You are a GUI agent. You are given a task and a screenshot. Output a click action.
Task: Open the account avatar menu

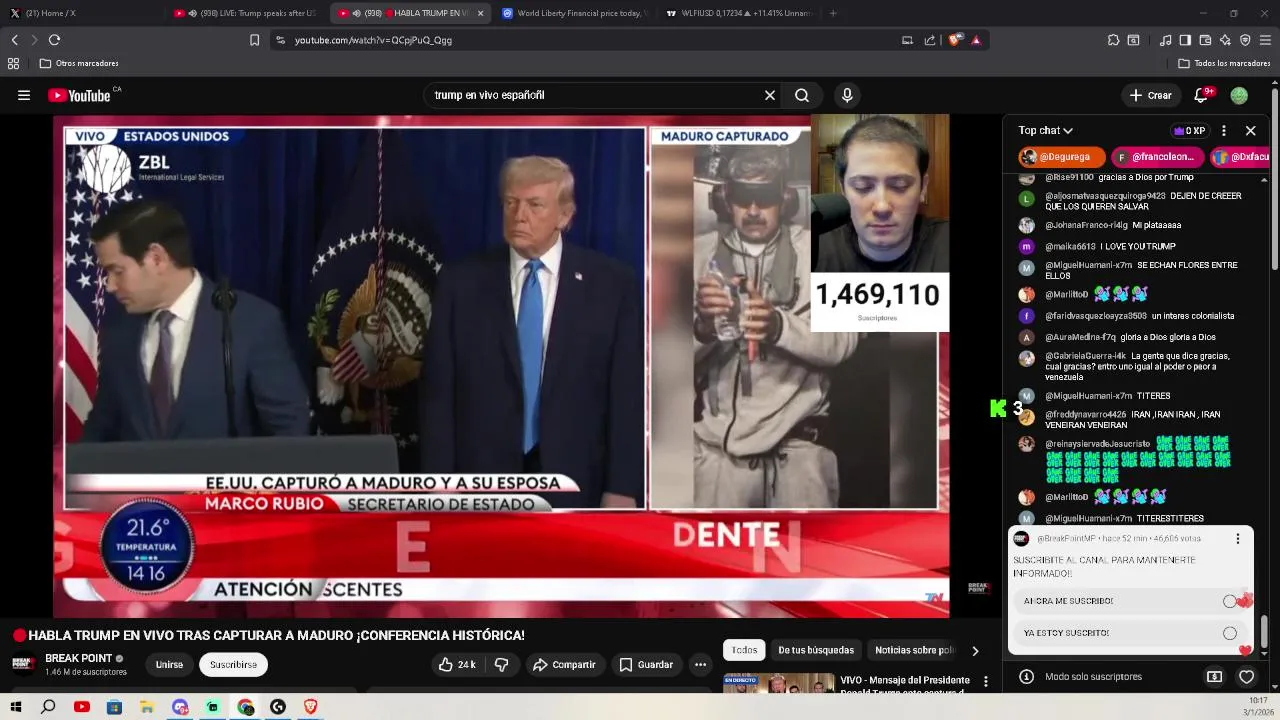[1239, 95]
